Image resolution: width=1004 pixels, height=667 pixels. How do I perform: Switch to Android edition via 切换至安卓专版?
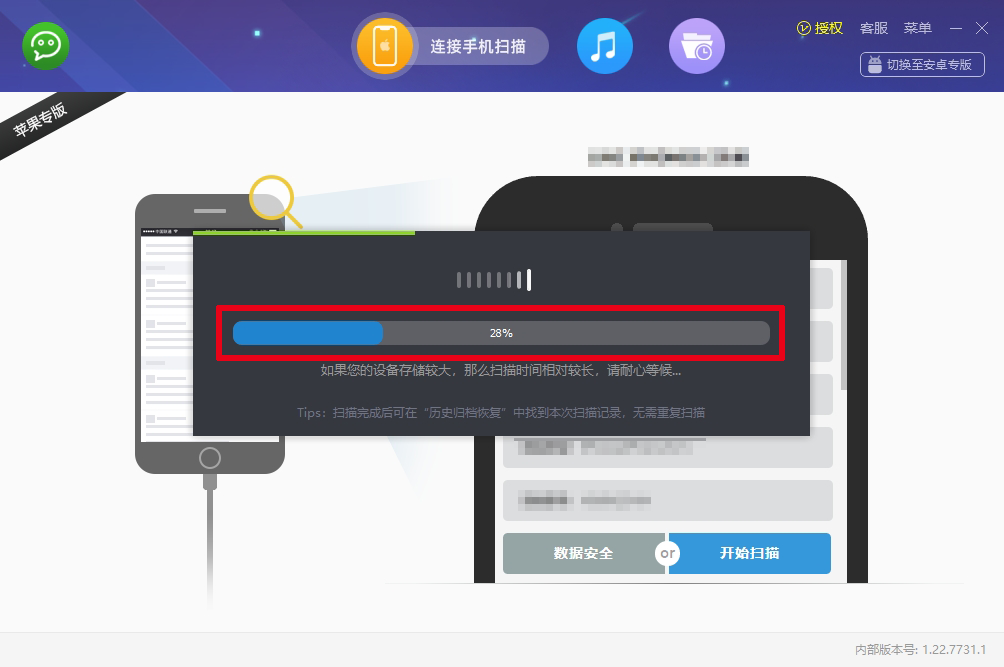coord(928,65)
